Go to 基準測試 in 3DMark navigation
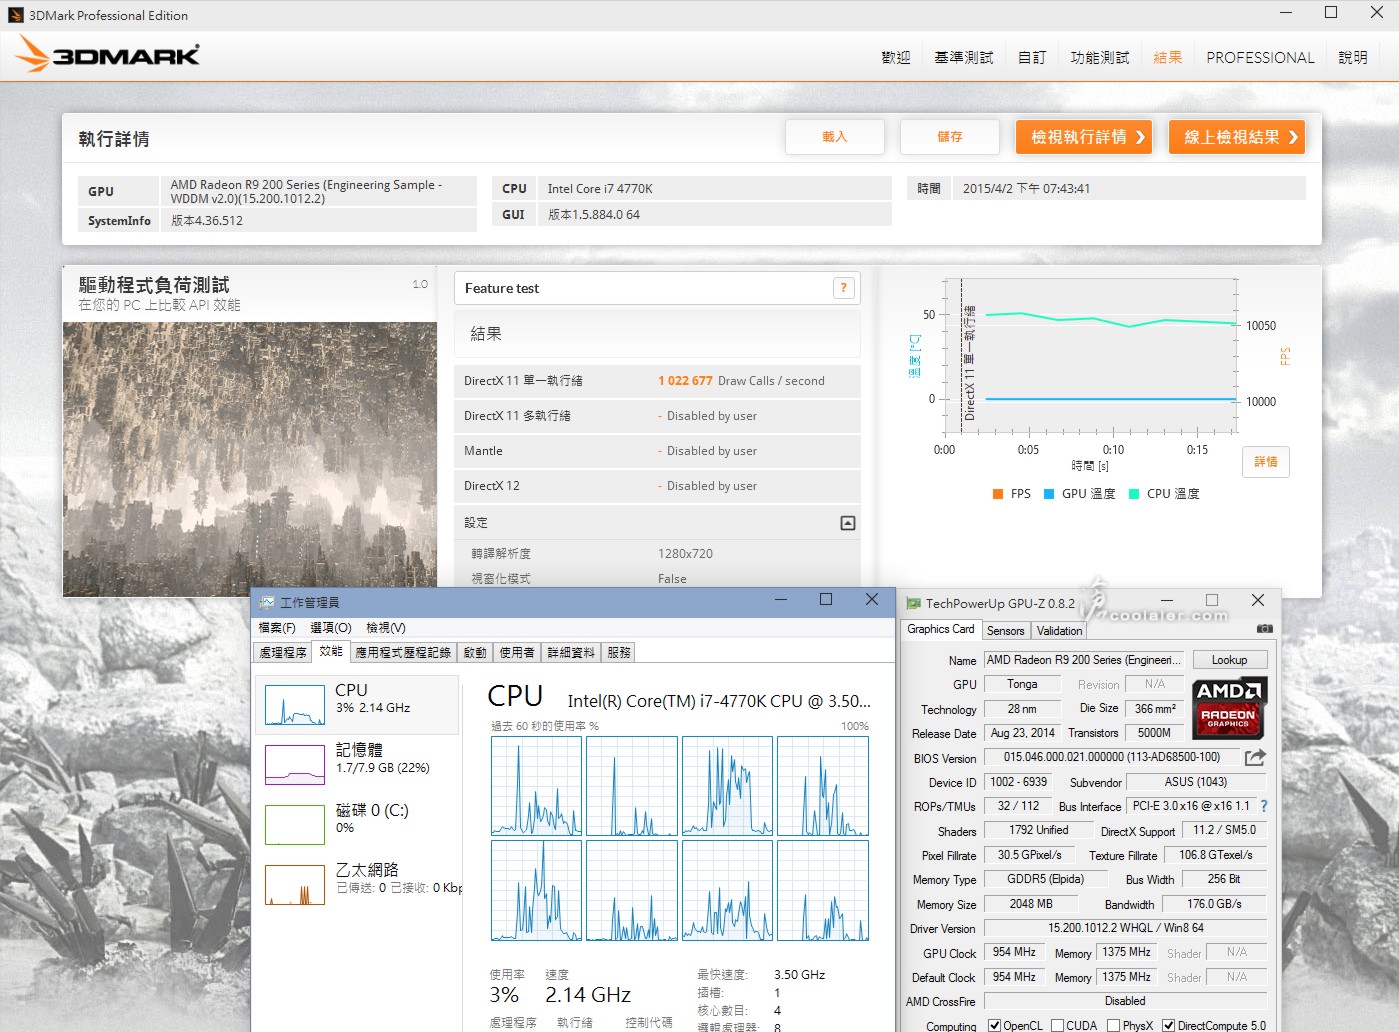 964,58
